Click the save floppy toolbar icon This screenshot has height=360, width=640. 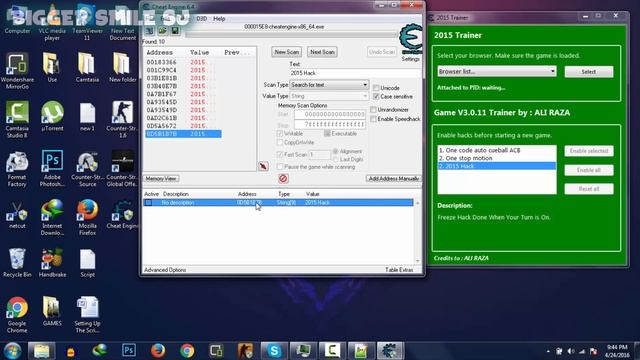(175, 31)
